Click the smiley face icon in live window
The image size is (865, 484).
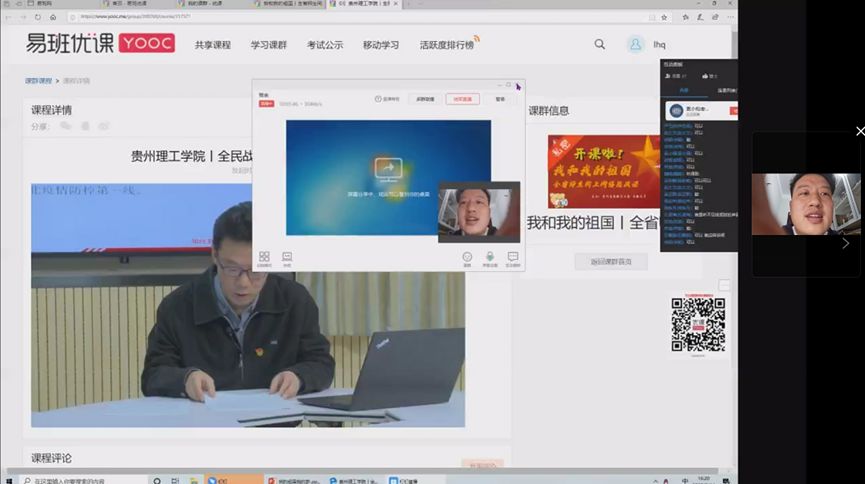[x=467, y=258]
